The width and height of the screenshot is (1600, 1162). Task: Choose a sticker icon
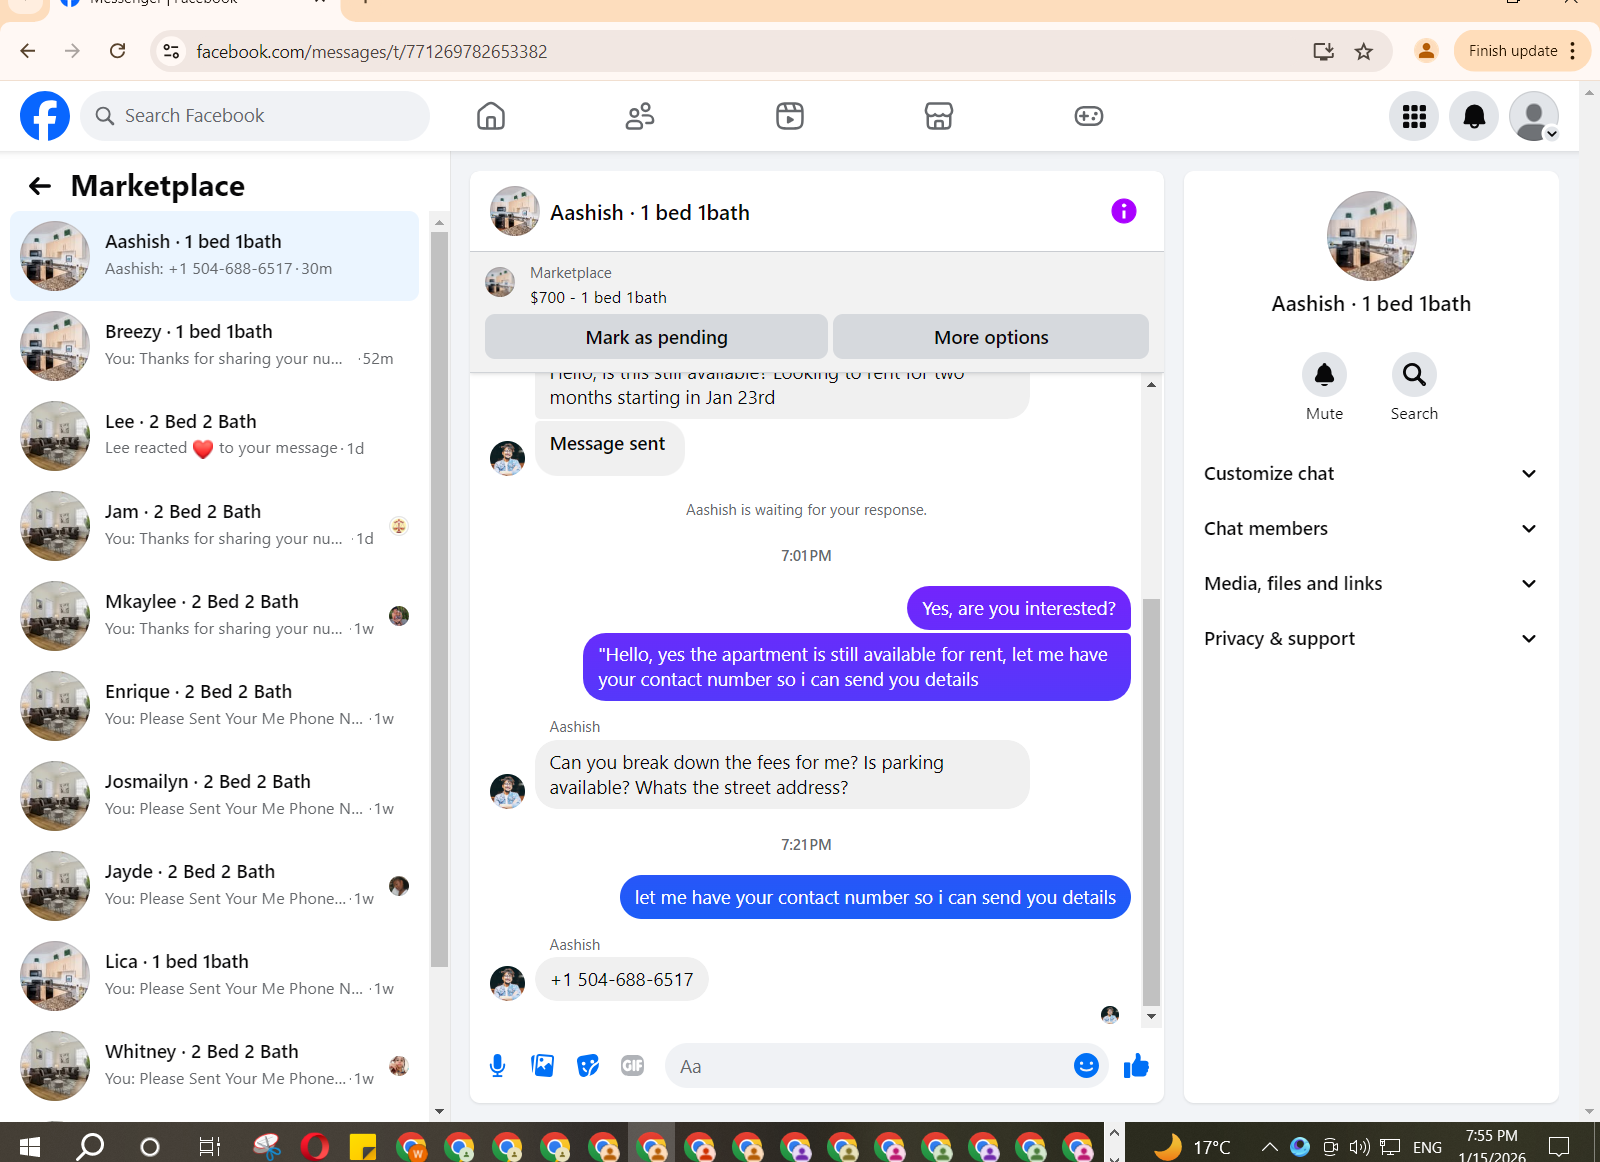tap(588, 1066)
